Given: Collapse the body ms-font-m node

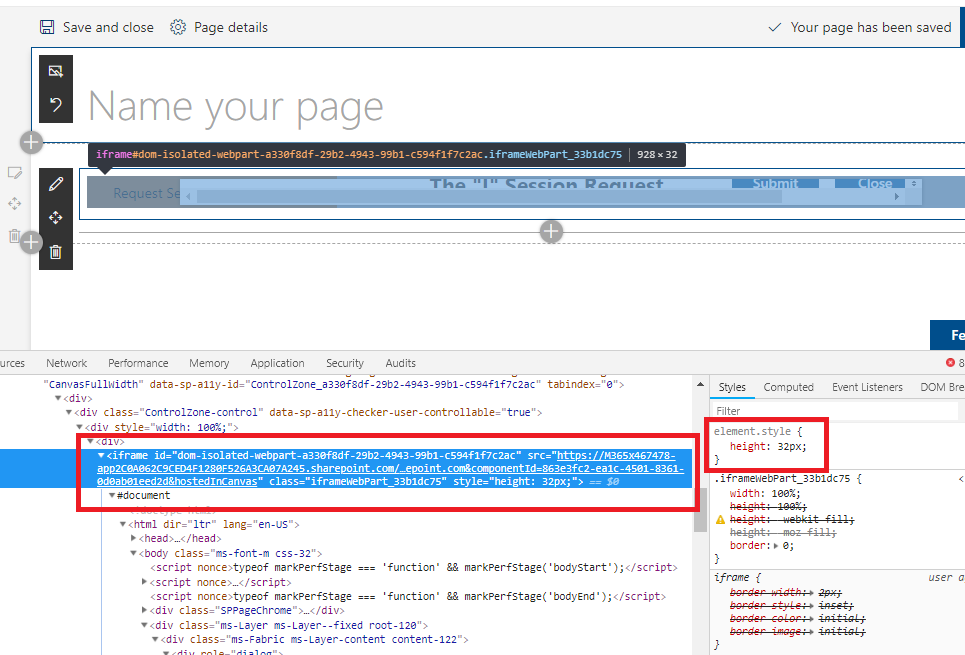Looking at the screenshot, I should click(x=133, y=553).
